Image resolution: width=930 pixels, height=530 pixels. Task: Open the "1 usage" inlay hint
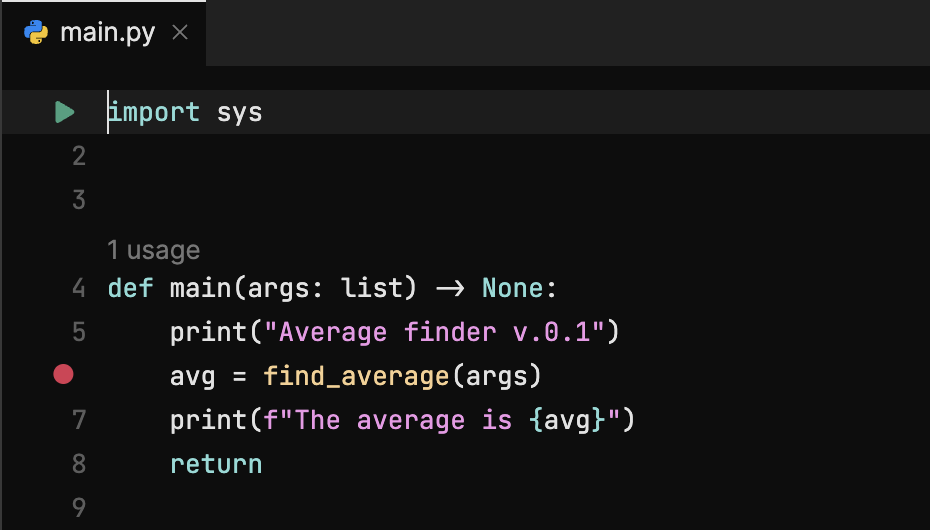coord(153,250)
